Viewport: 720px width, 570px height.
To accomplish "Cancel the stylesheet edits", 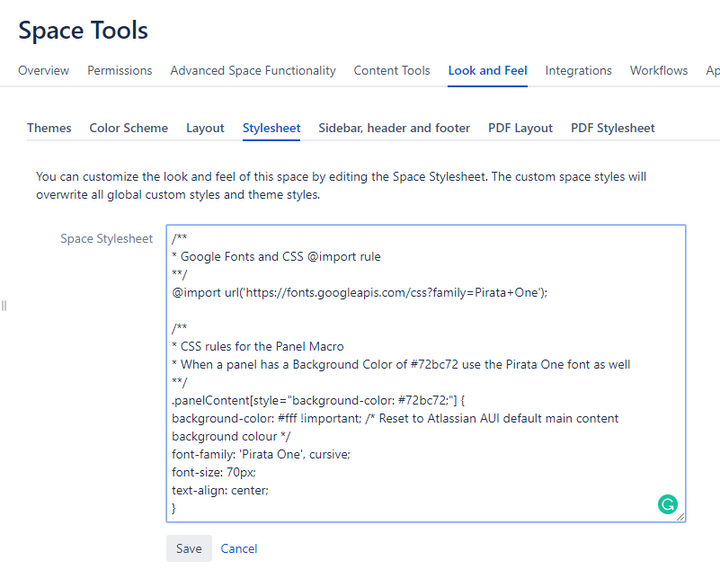I will (x=239, y=548).
